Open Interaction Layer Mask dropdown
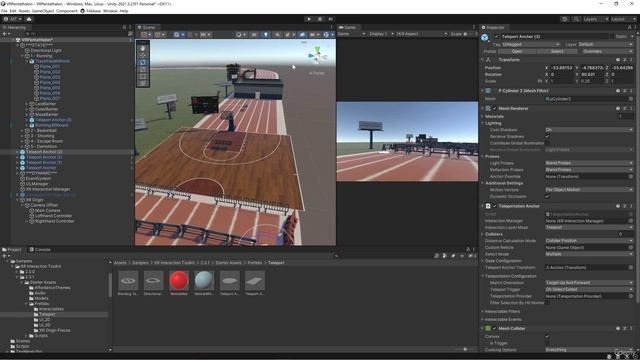 [589, 227]
